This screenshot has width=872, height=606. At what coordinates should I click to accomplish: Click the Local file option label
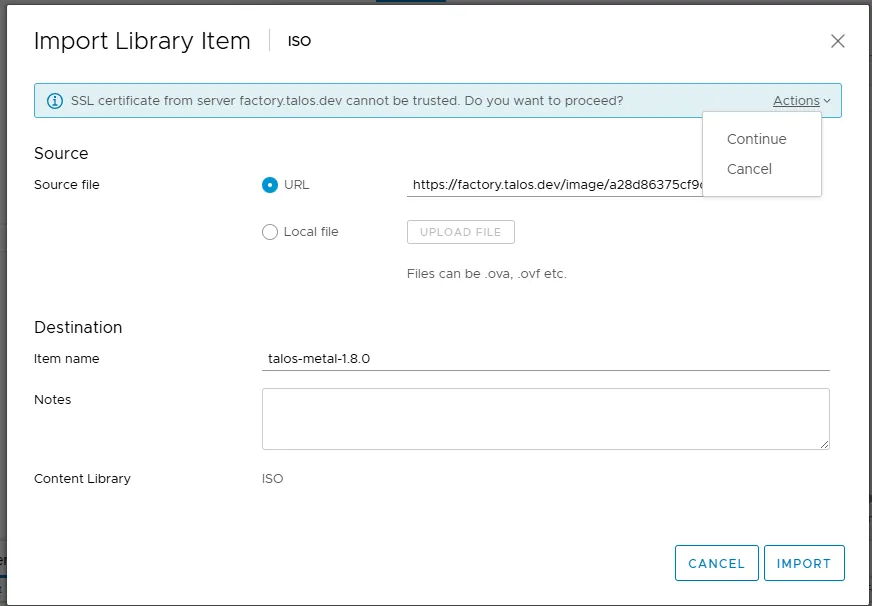click(x=311, y=232)
